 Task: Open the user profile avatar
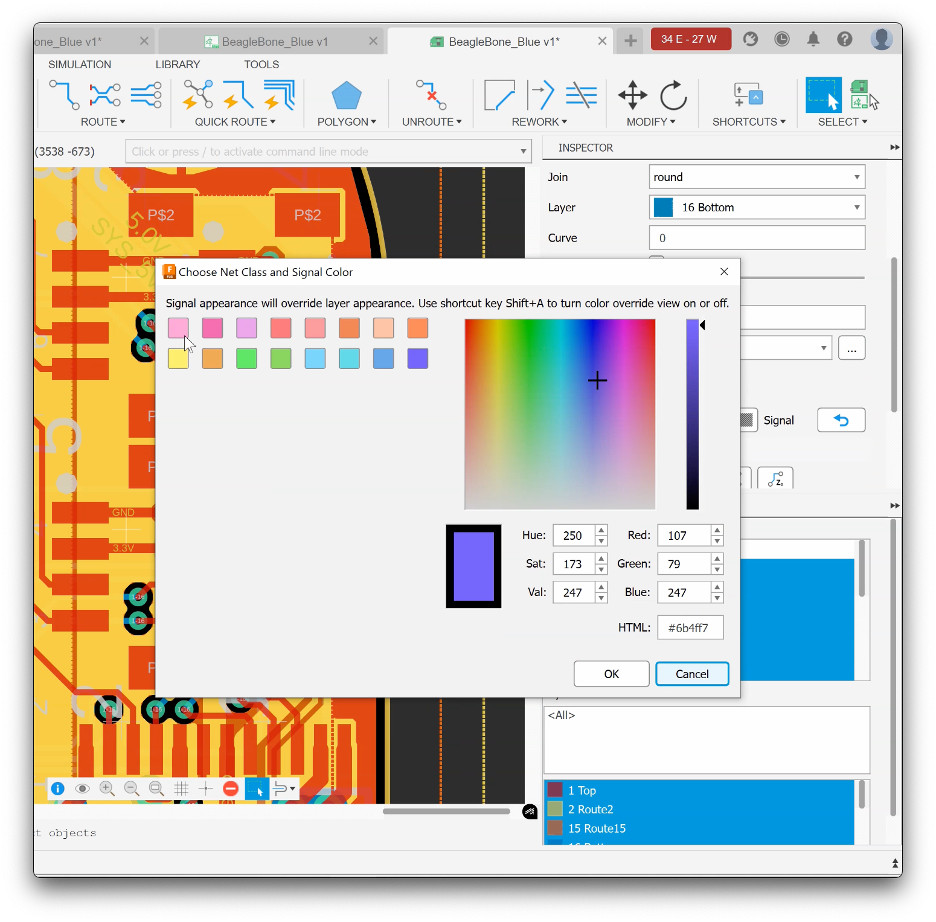(881, 39)
